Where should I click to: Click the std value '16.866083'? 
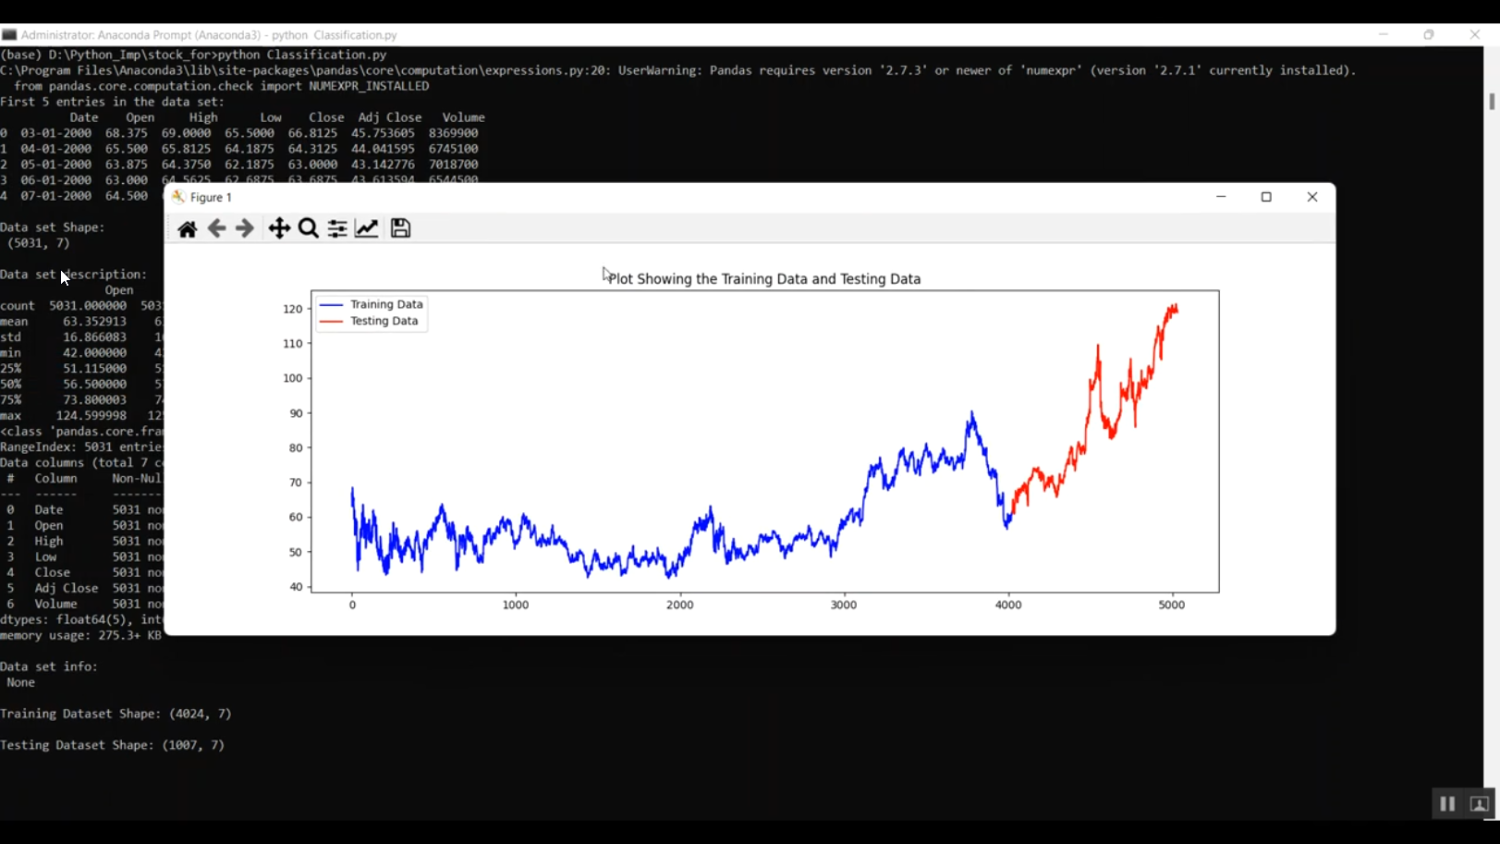click(x=95, y=338)
